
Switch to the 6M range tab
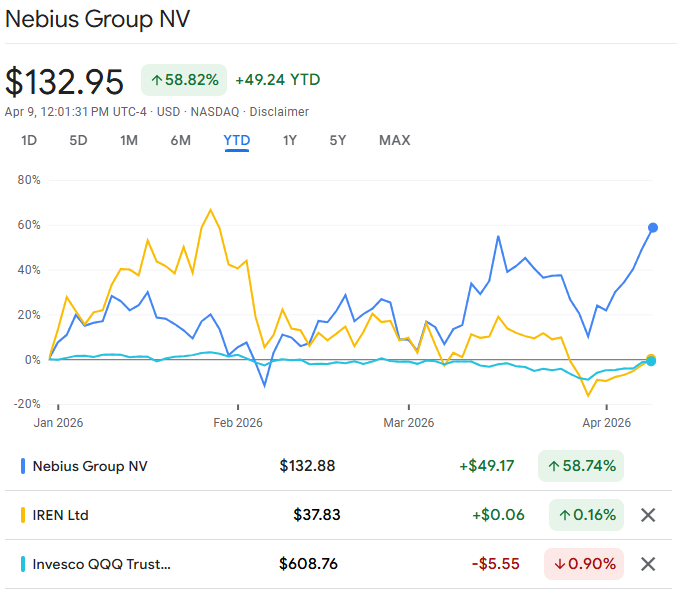[x=180, y=140]
